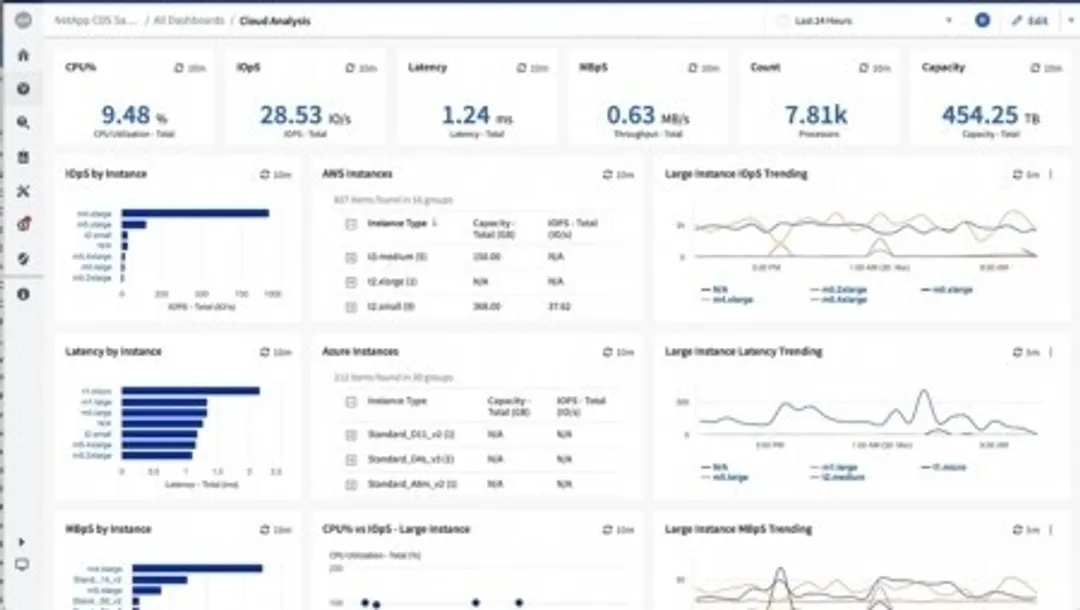Click the blue round icon beside Edit
This screenshot has width=1080, height=610.
point(982,20)
